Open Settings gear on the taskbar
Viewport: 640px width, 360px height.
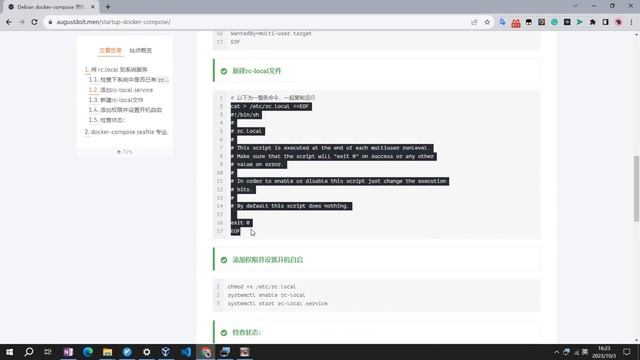pos(146,352)
